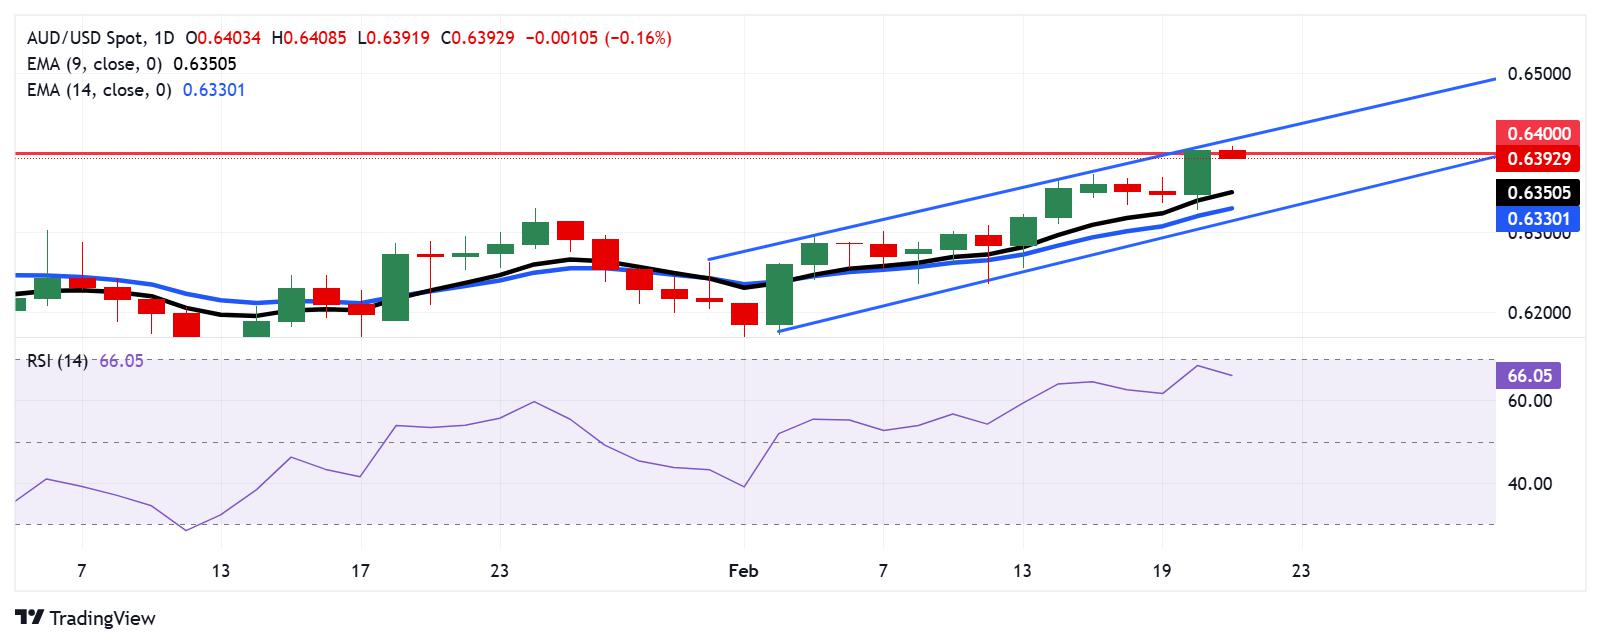Click the 19 date marker on time axis
1601x644 pixels.
tap(1161, 571)
